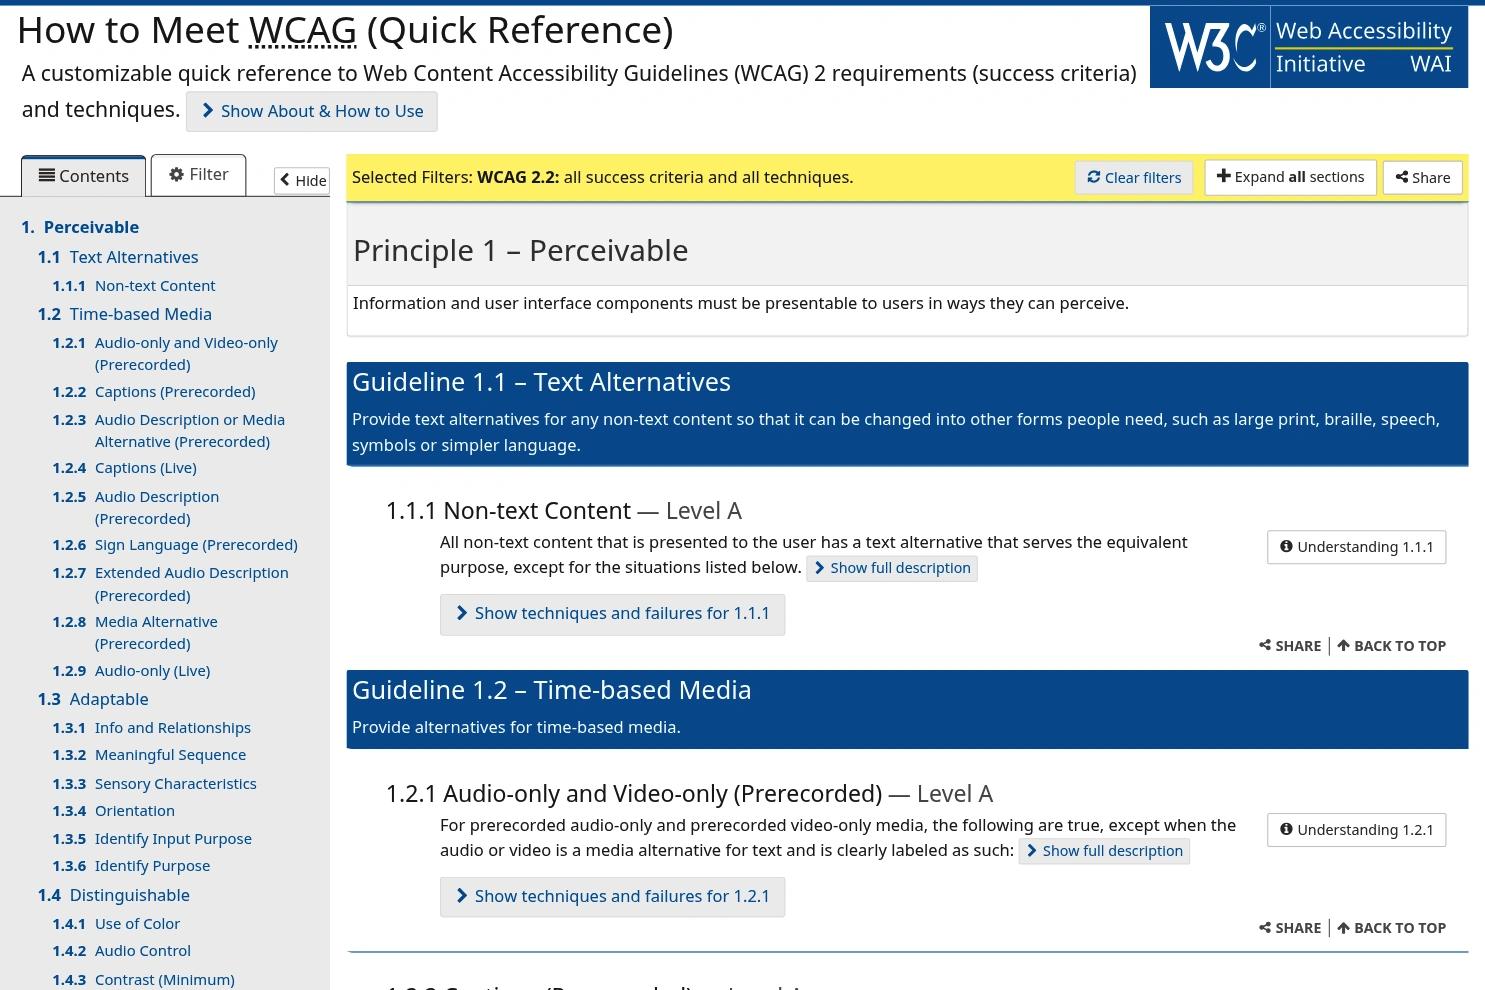Click the refresh icon inside Clear filters
Image resolution: width=1485 pixels, height=990 pixels.
point(1094,177)
